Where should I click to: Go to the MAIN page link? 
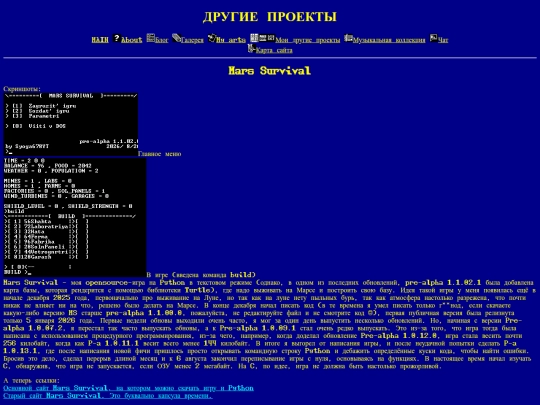100,40
